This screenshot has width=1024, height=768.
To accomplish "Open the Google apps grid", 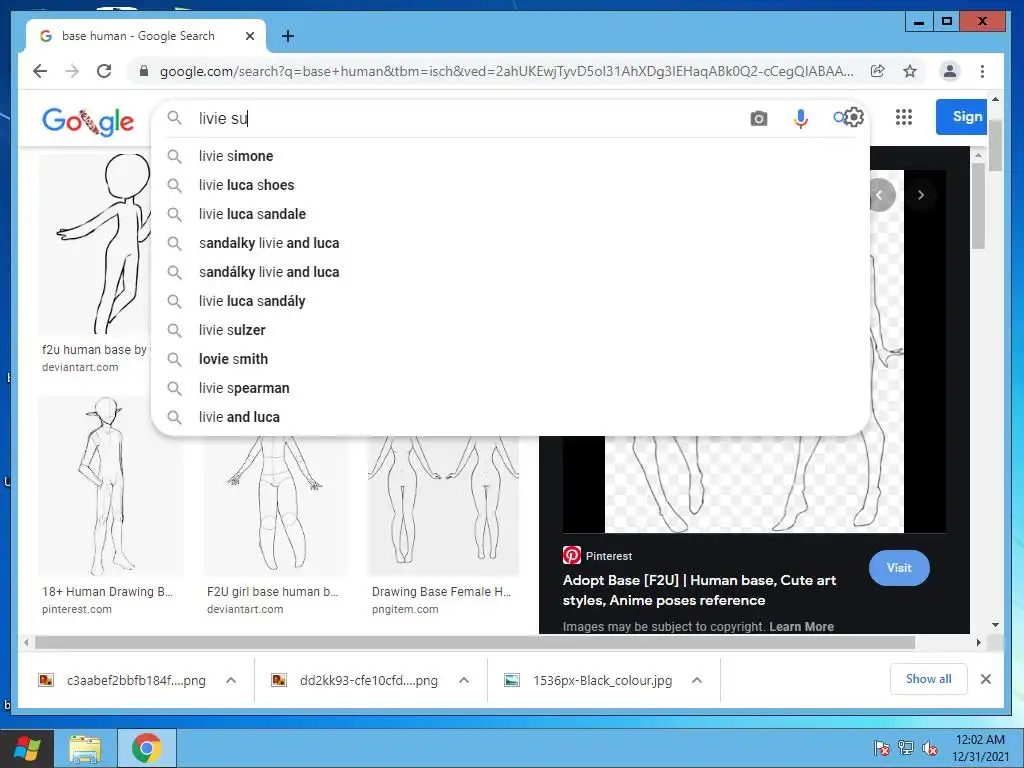I will click(x=904, y=118).
